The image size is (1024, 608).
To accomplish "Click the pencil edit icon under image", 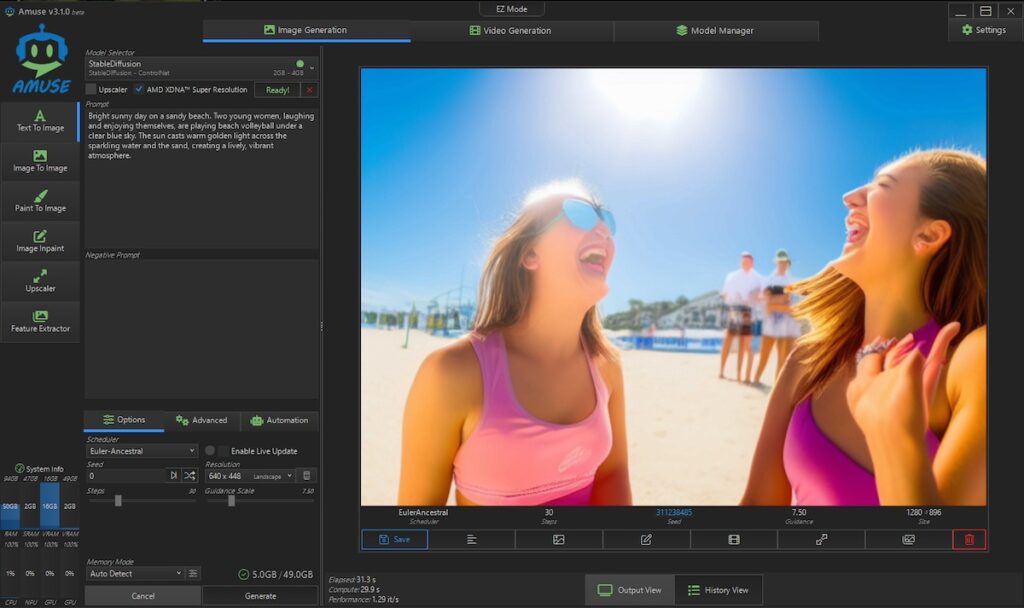I will pos(646,540).
